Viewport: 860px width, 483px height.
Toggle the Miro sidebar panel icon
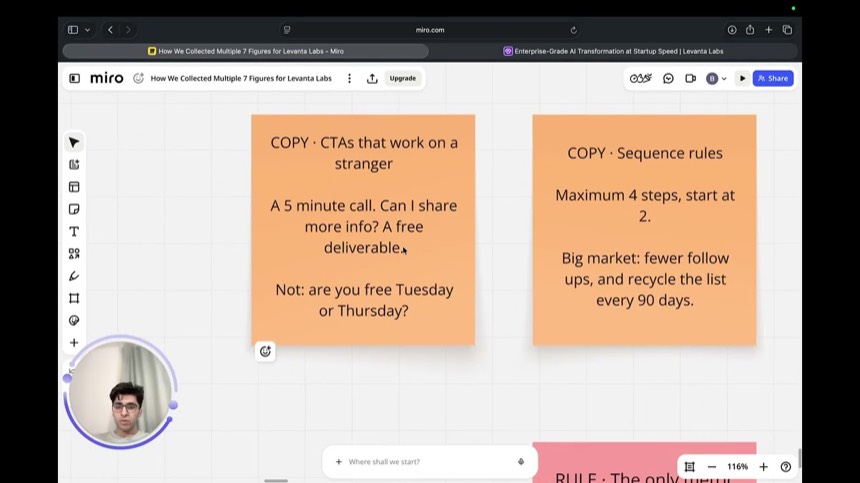click(75, 78)
